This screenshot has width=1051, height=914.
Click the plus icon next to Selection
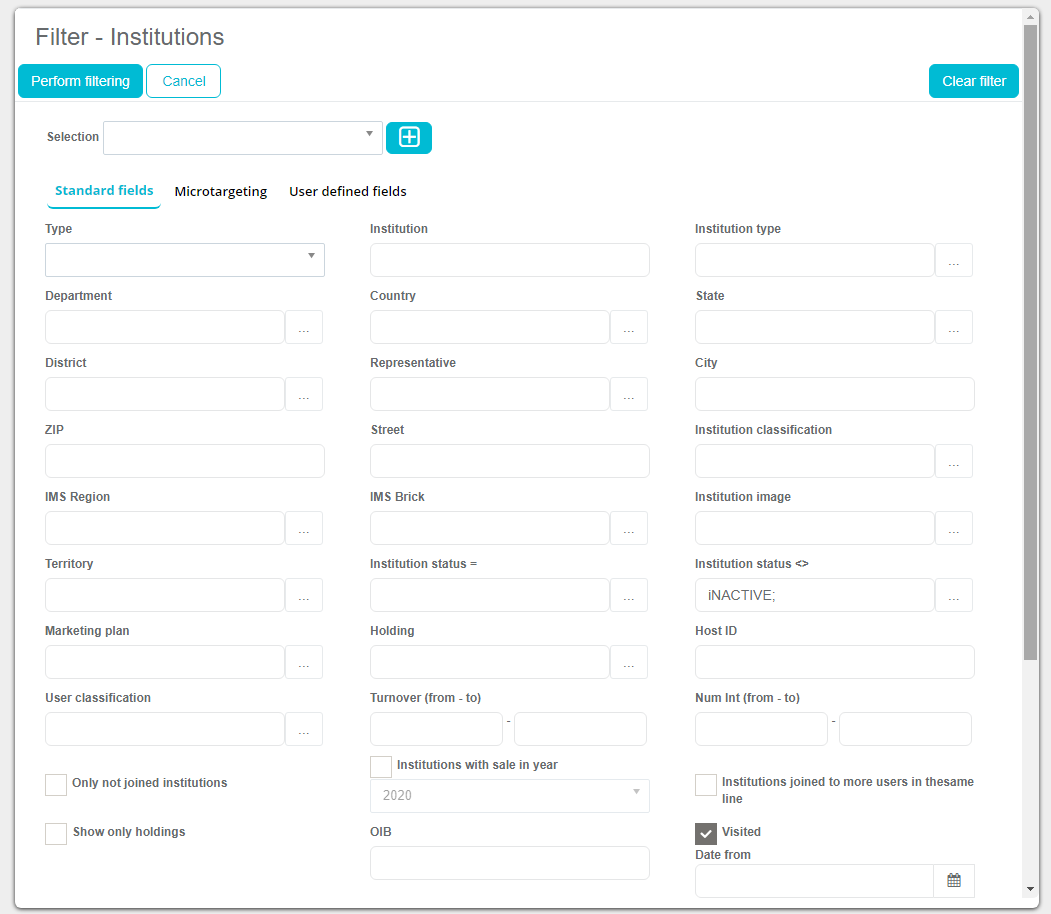(409, 138)
